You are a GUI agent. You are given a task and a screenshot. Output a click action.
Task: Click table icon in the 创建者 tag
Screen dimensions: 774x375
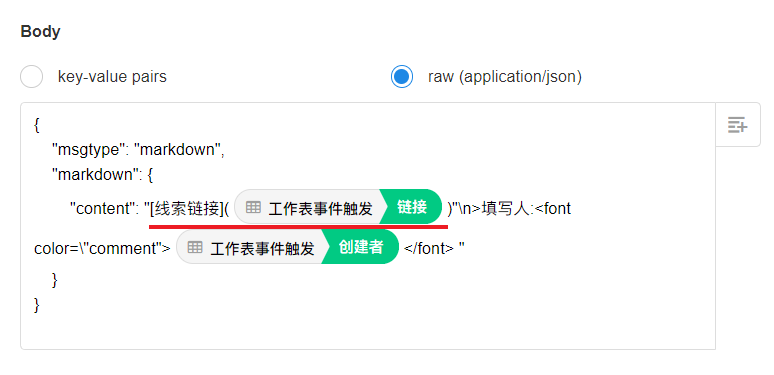point(195,247)
